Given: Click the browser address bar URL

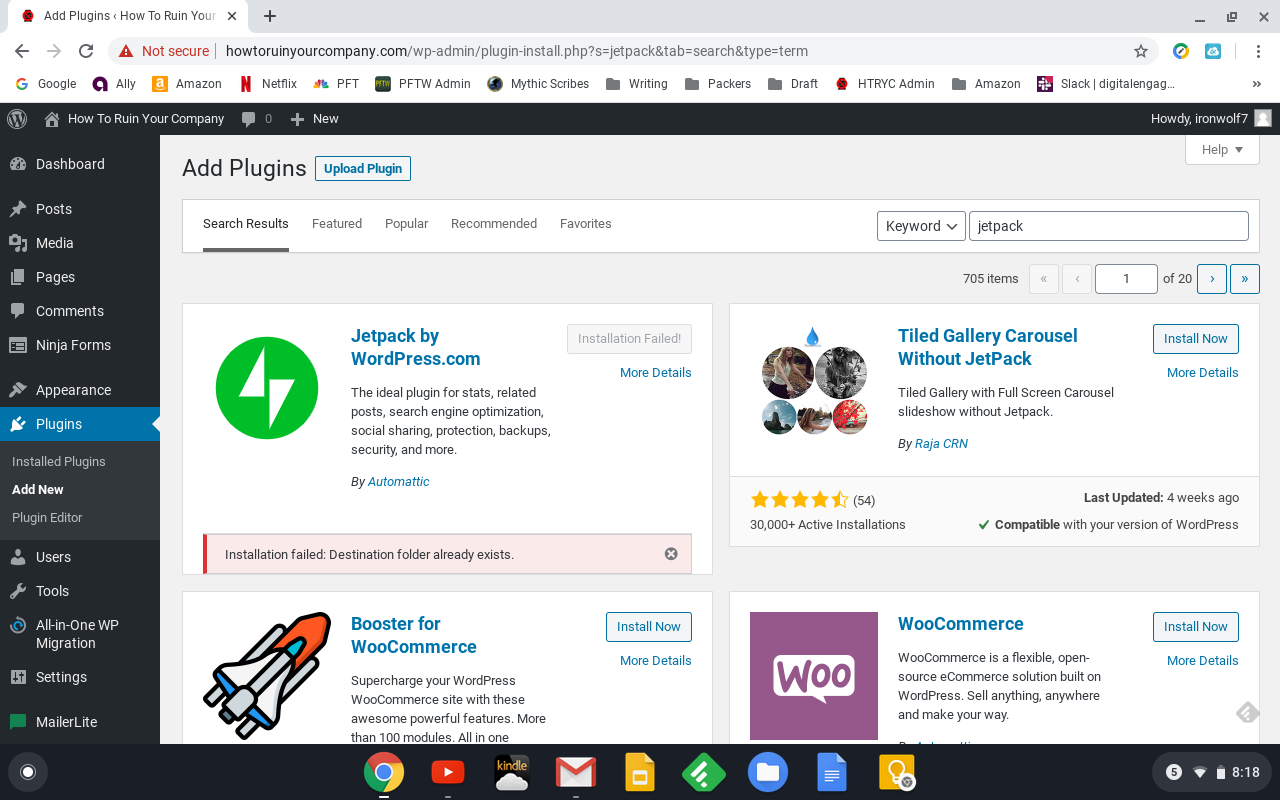Looking at the screenshot, I should 517,51.
